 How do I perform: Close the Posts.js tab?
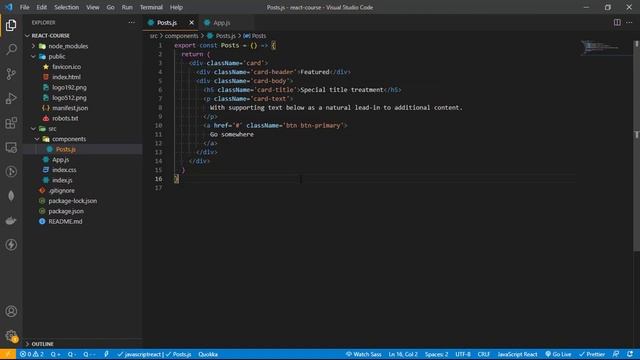tap(191, 22)
